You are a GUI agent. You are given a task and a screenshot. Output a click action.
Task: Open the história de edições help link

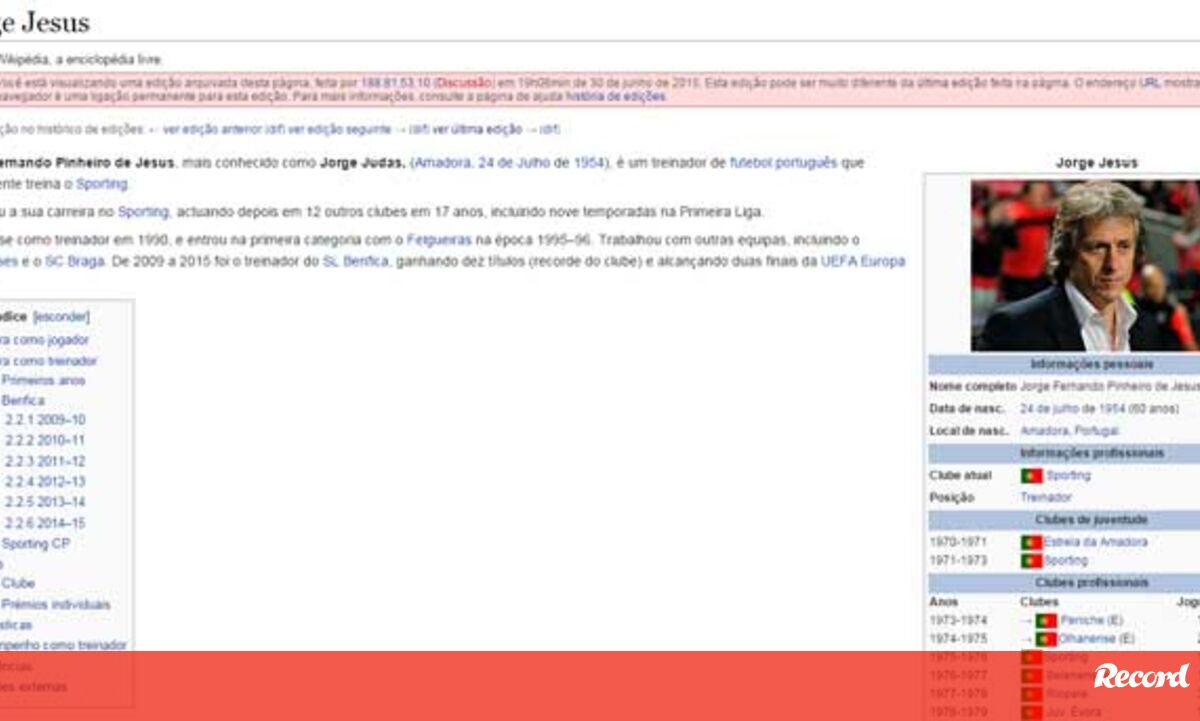tap(615, 97)
